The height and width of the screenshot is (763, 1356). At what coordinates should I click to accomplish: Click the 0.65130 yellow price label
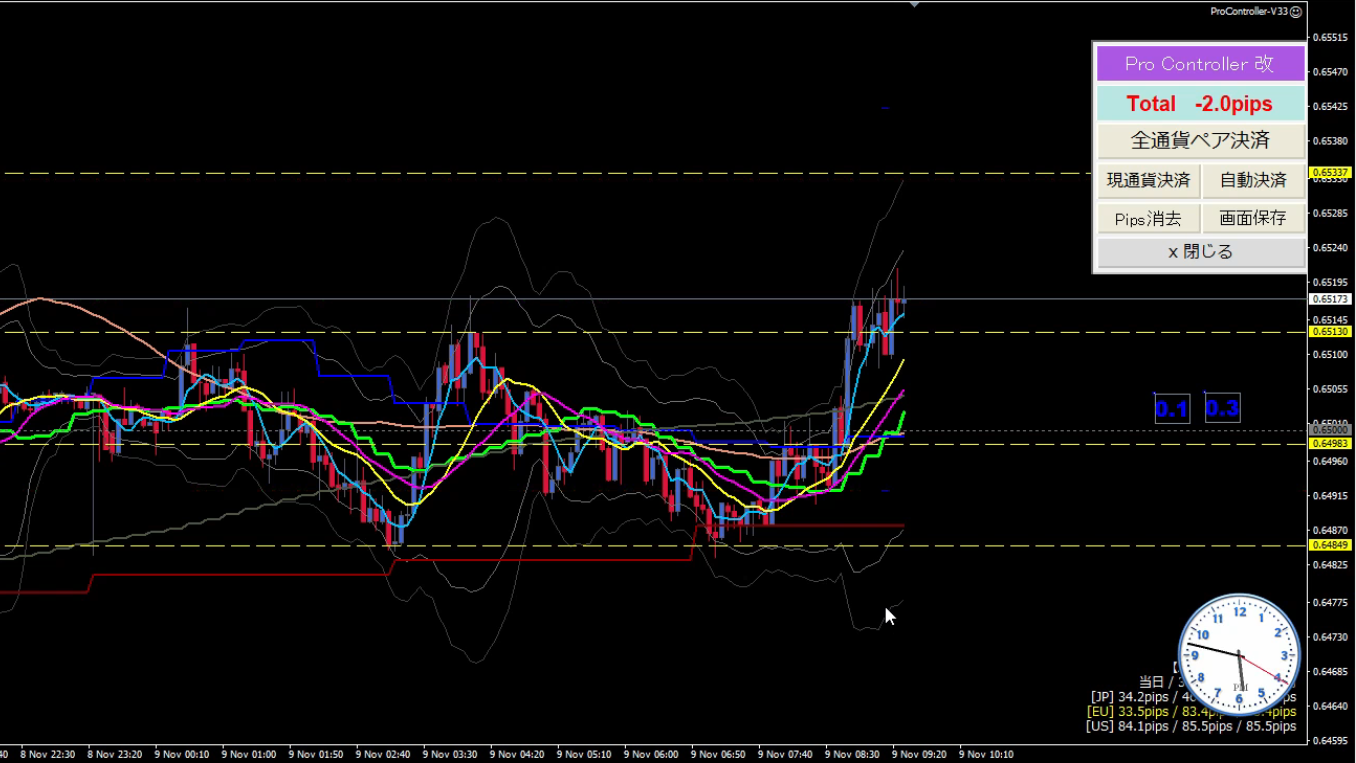(1331, 331)
